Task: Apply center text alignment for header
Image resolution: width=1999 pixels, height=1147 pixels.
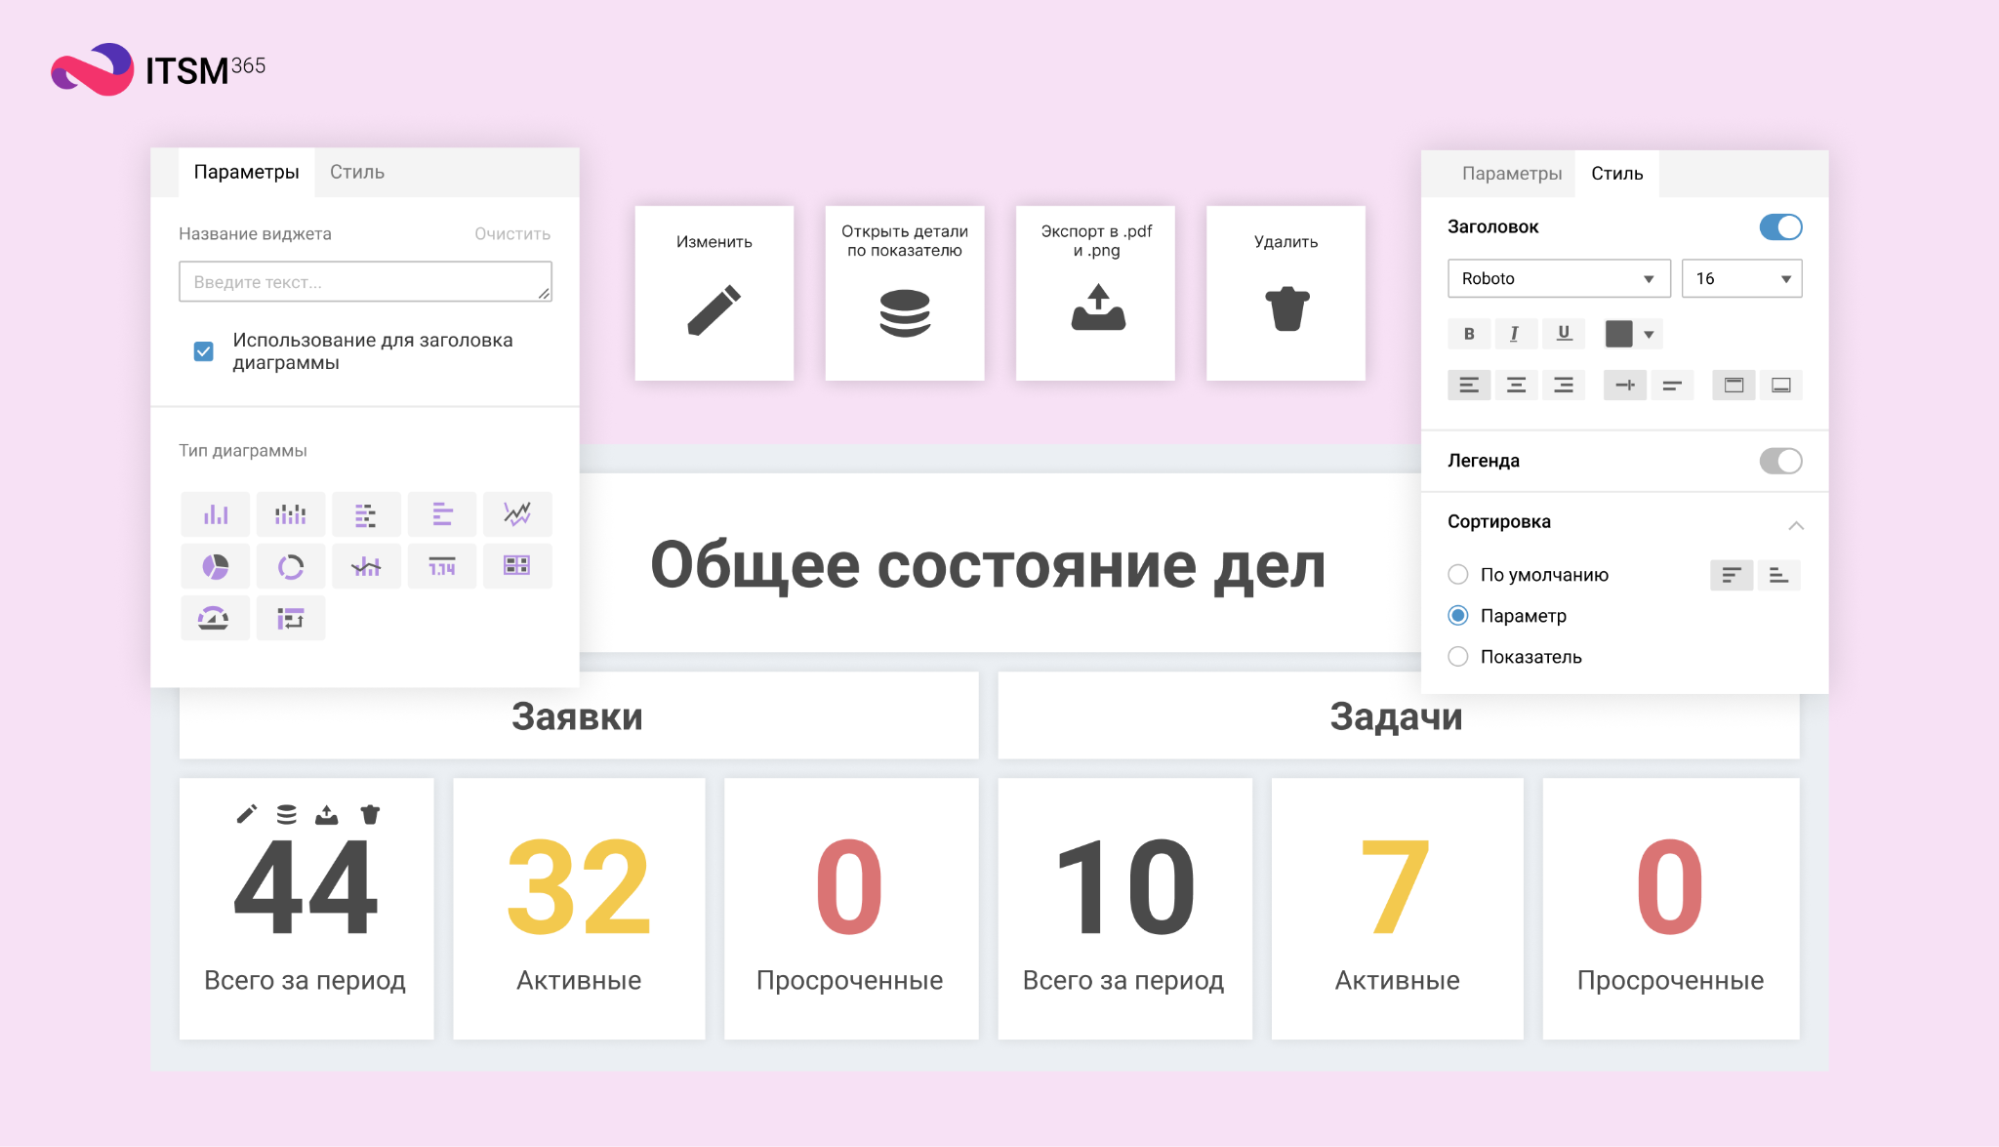Action: click(1516, 385)
